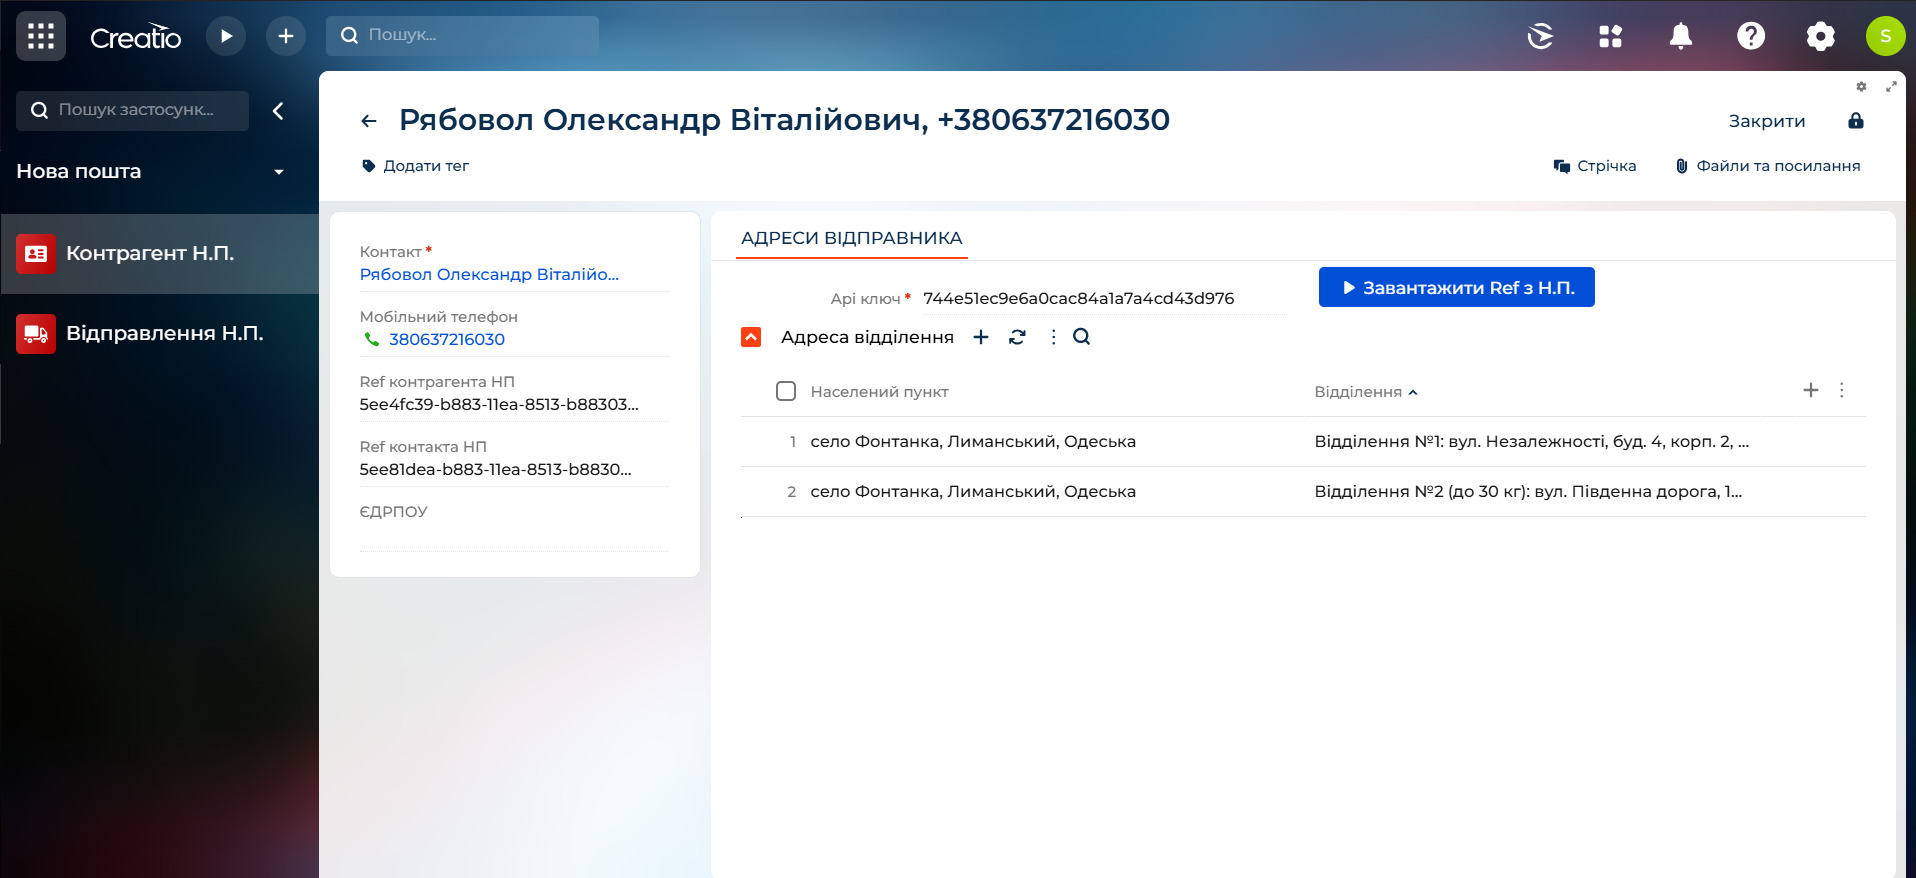Click Завантажити Ref з Н.П. button
1916x878 pixels.
pyautogui.click(x=1457, y=287)
